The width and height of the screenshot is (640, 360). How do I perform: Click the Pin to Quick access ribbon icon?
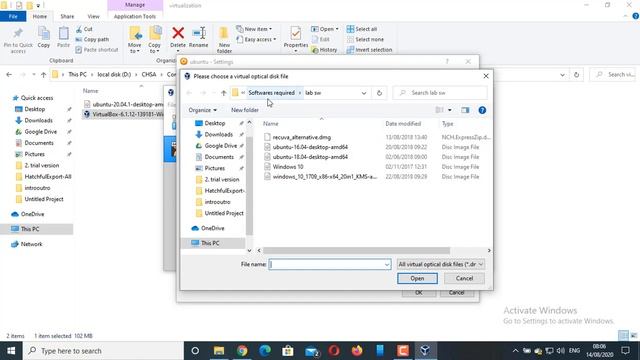click(18, 40)
